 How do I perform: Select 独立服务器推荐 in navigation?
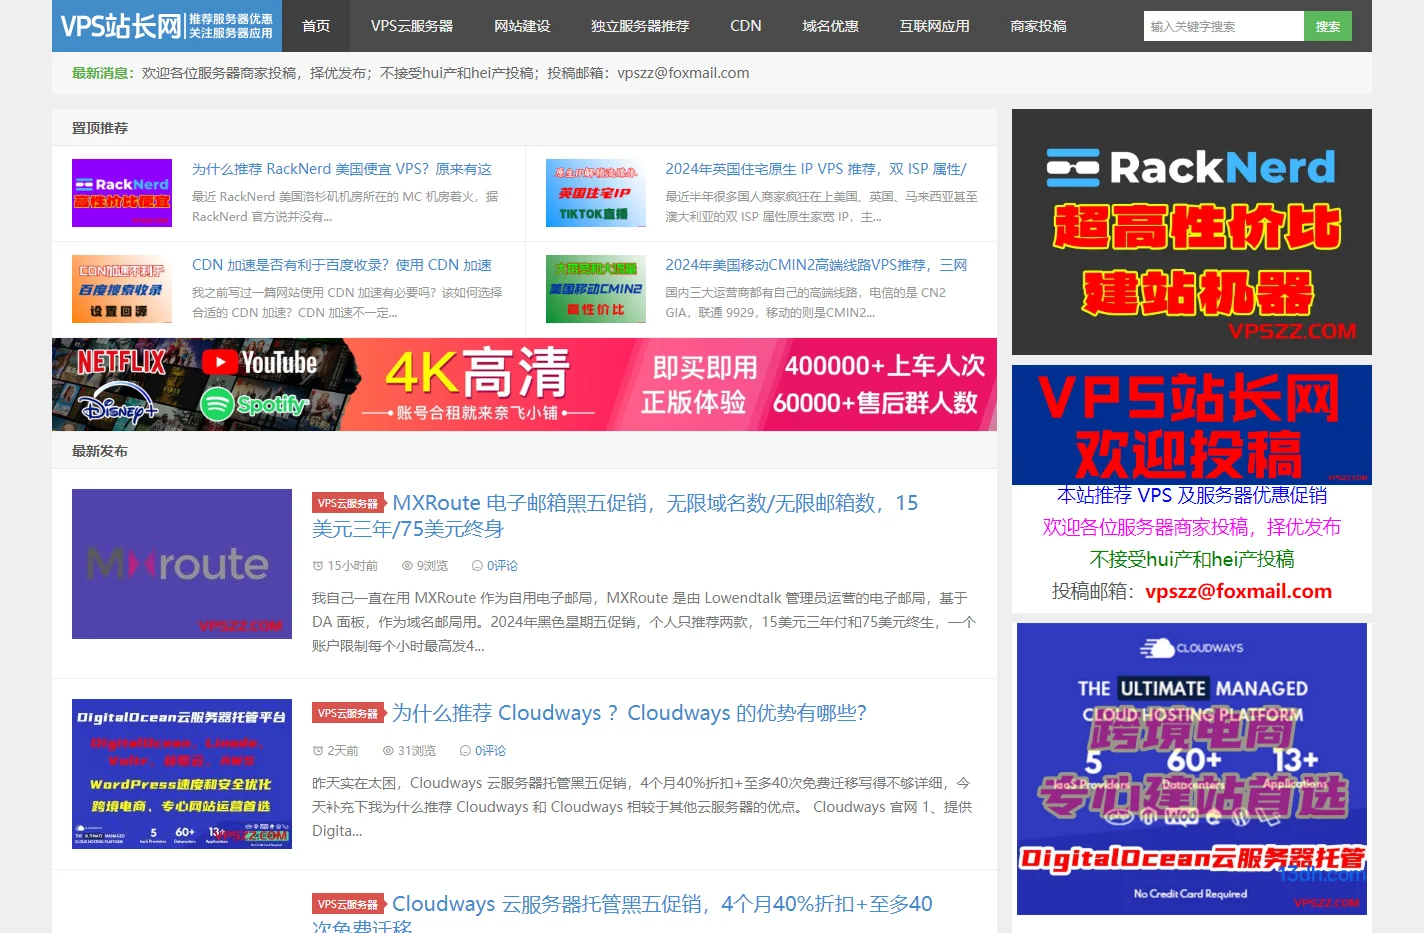pyautogui.click(x=640, y=26)
